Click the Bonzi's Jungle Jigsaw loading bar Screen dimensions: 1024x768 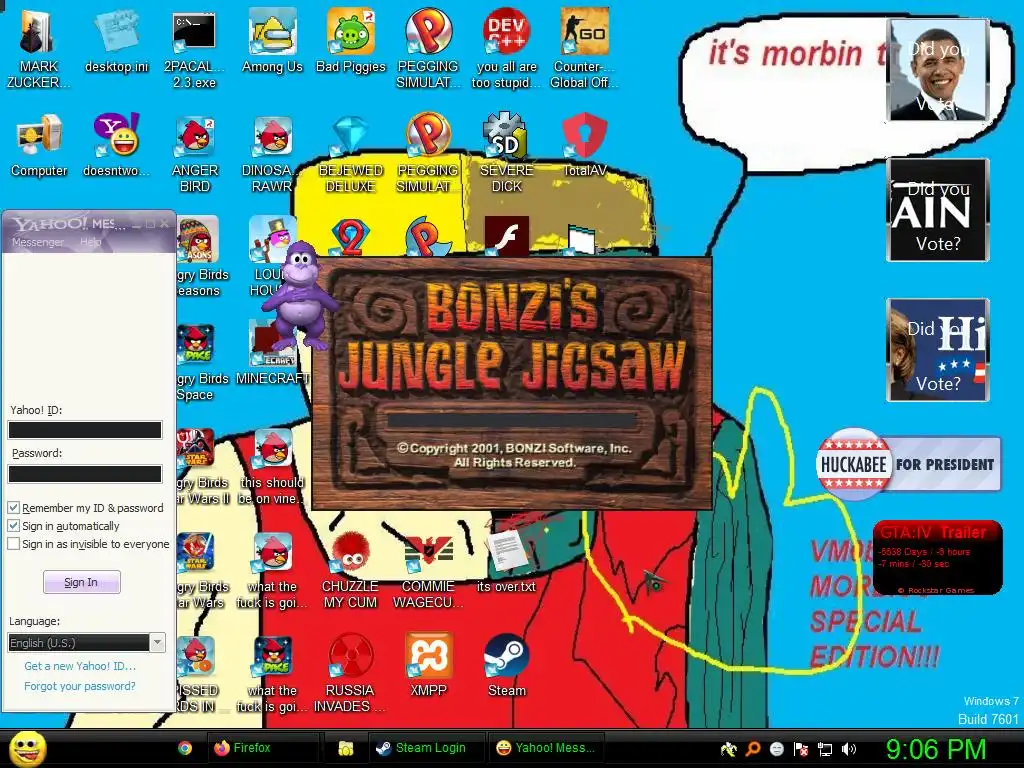[511, 419]
